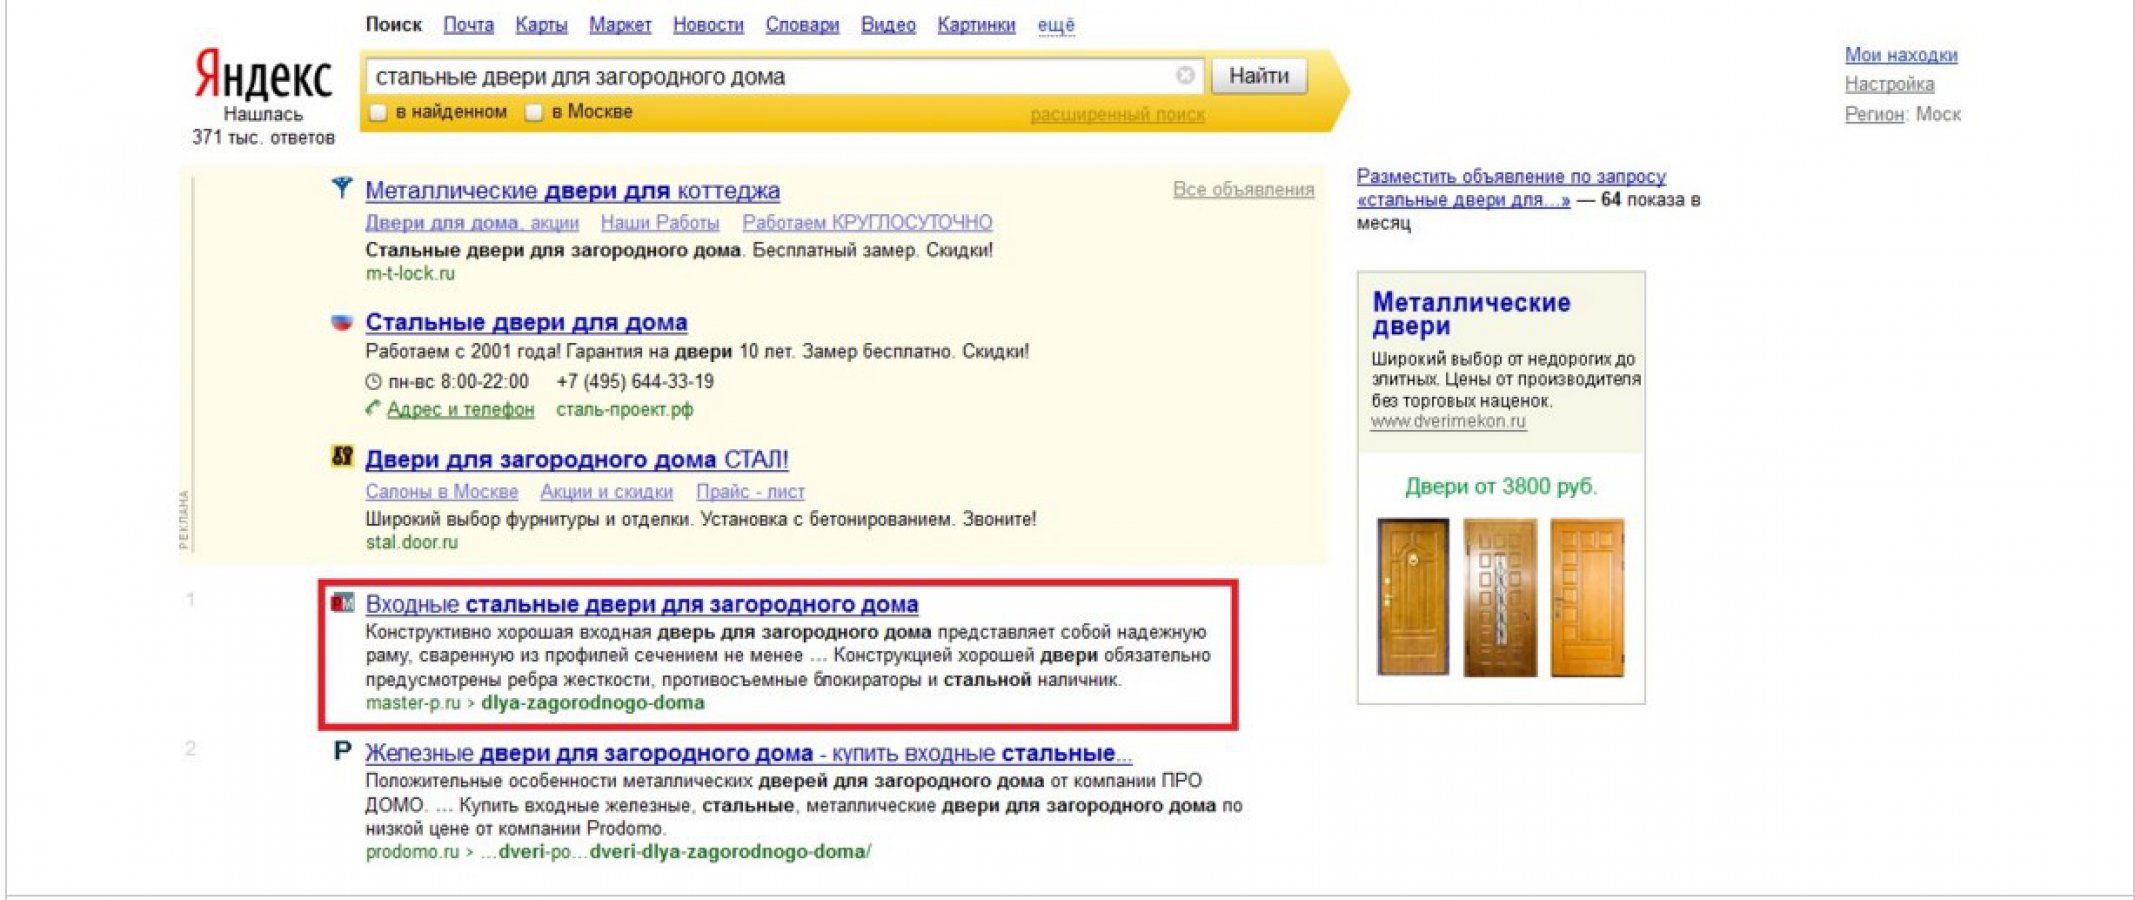Open the 'Двери для дома. акции' sublink
Image resolution: width=2135 pixels, height=900 pixels.
[x=472, y=222]
